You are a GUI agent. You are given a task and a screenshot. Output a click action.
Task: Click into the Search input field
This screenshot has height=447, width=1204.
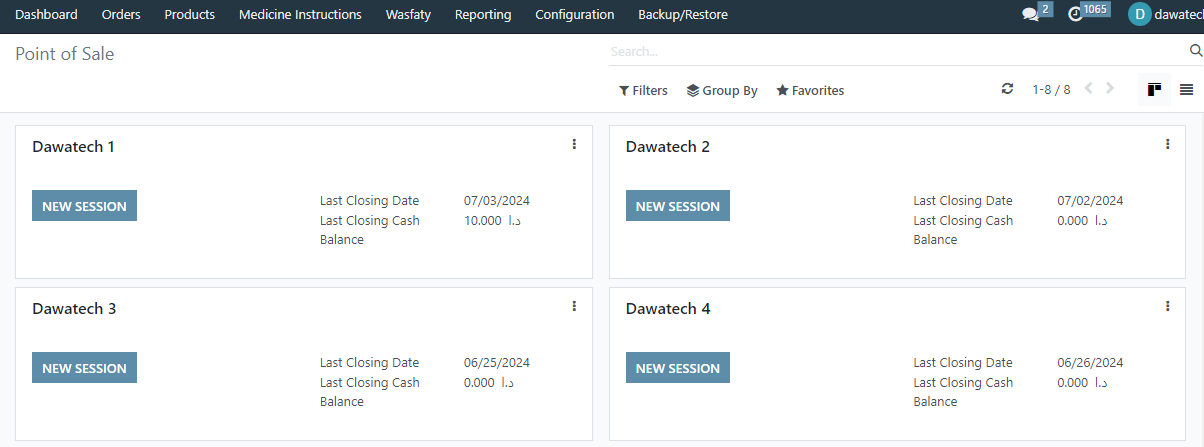[897, 51]
